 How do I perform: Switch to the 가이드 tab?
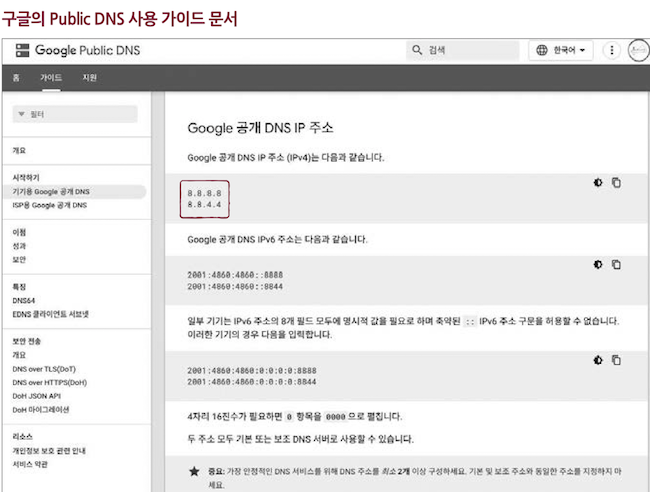(51, 78)
